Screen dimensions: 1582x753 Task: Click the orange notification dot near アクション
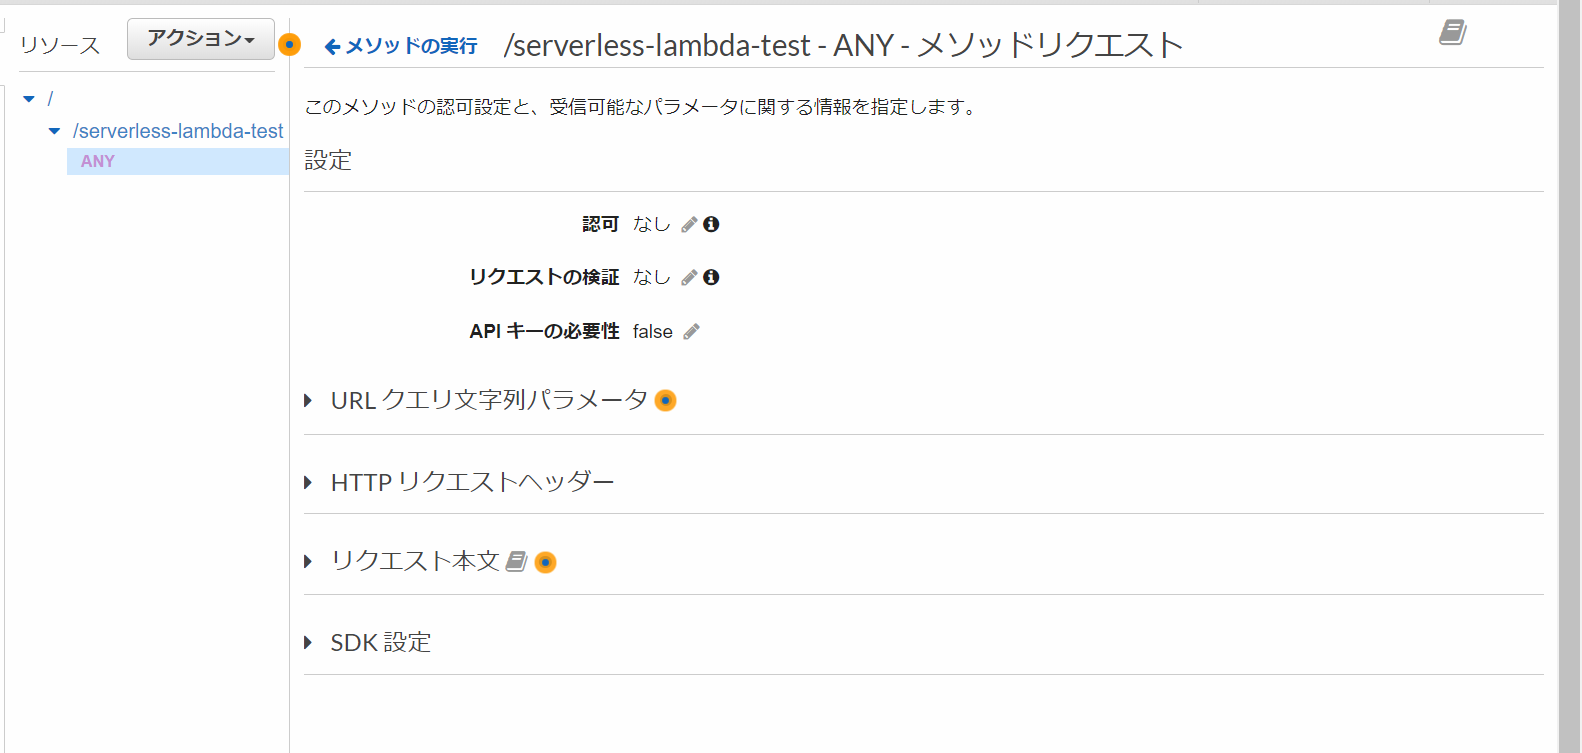pos(288,45)
